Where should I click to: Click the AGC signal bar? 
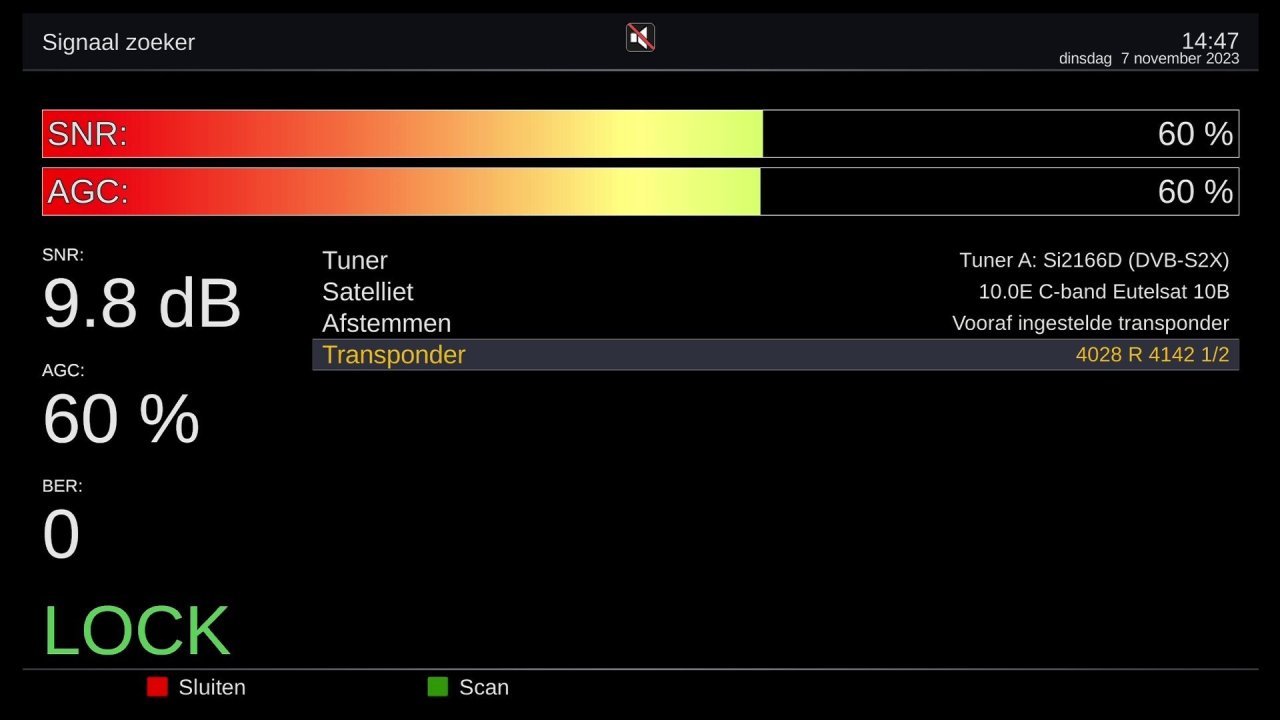(x=640, y=191)
